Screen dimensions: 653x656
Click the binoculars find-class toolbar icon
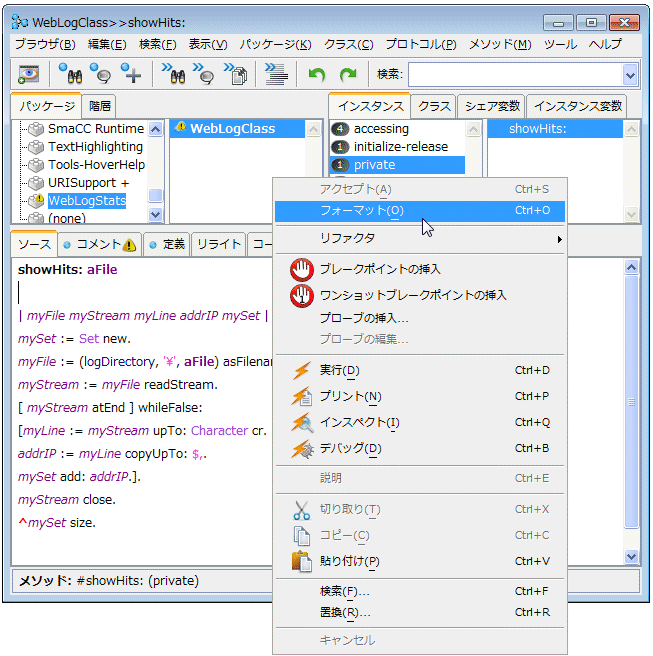coord(69,74)
